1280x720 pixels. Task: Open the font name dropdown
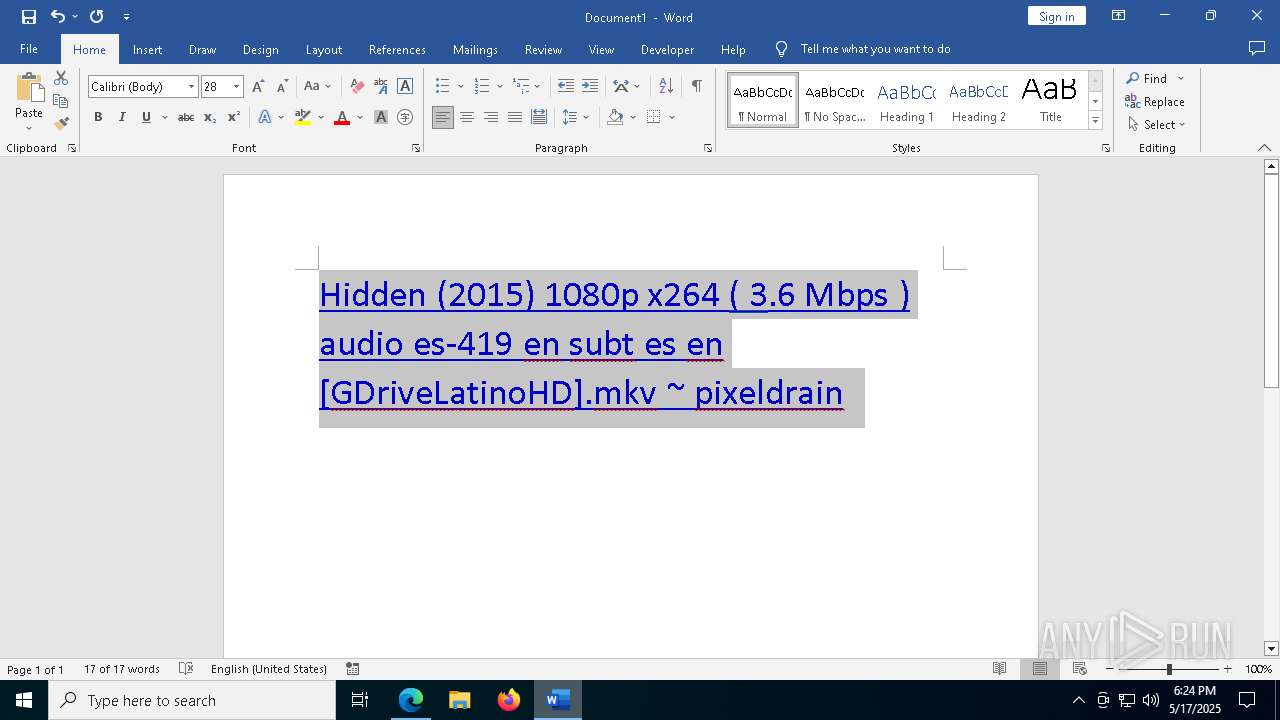pos(191,87)
